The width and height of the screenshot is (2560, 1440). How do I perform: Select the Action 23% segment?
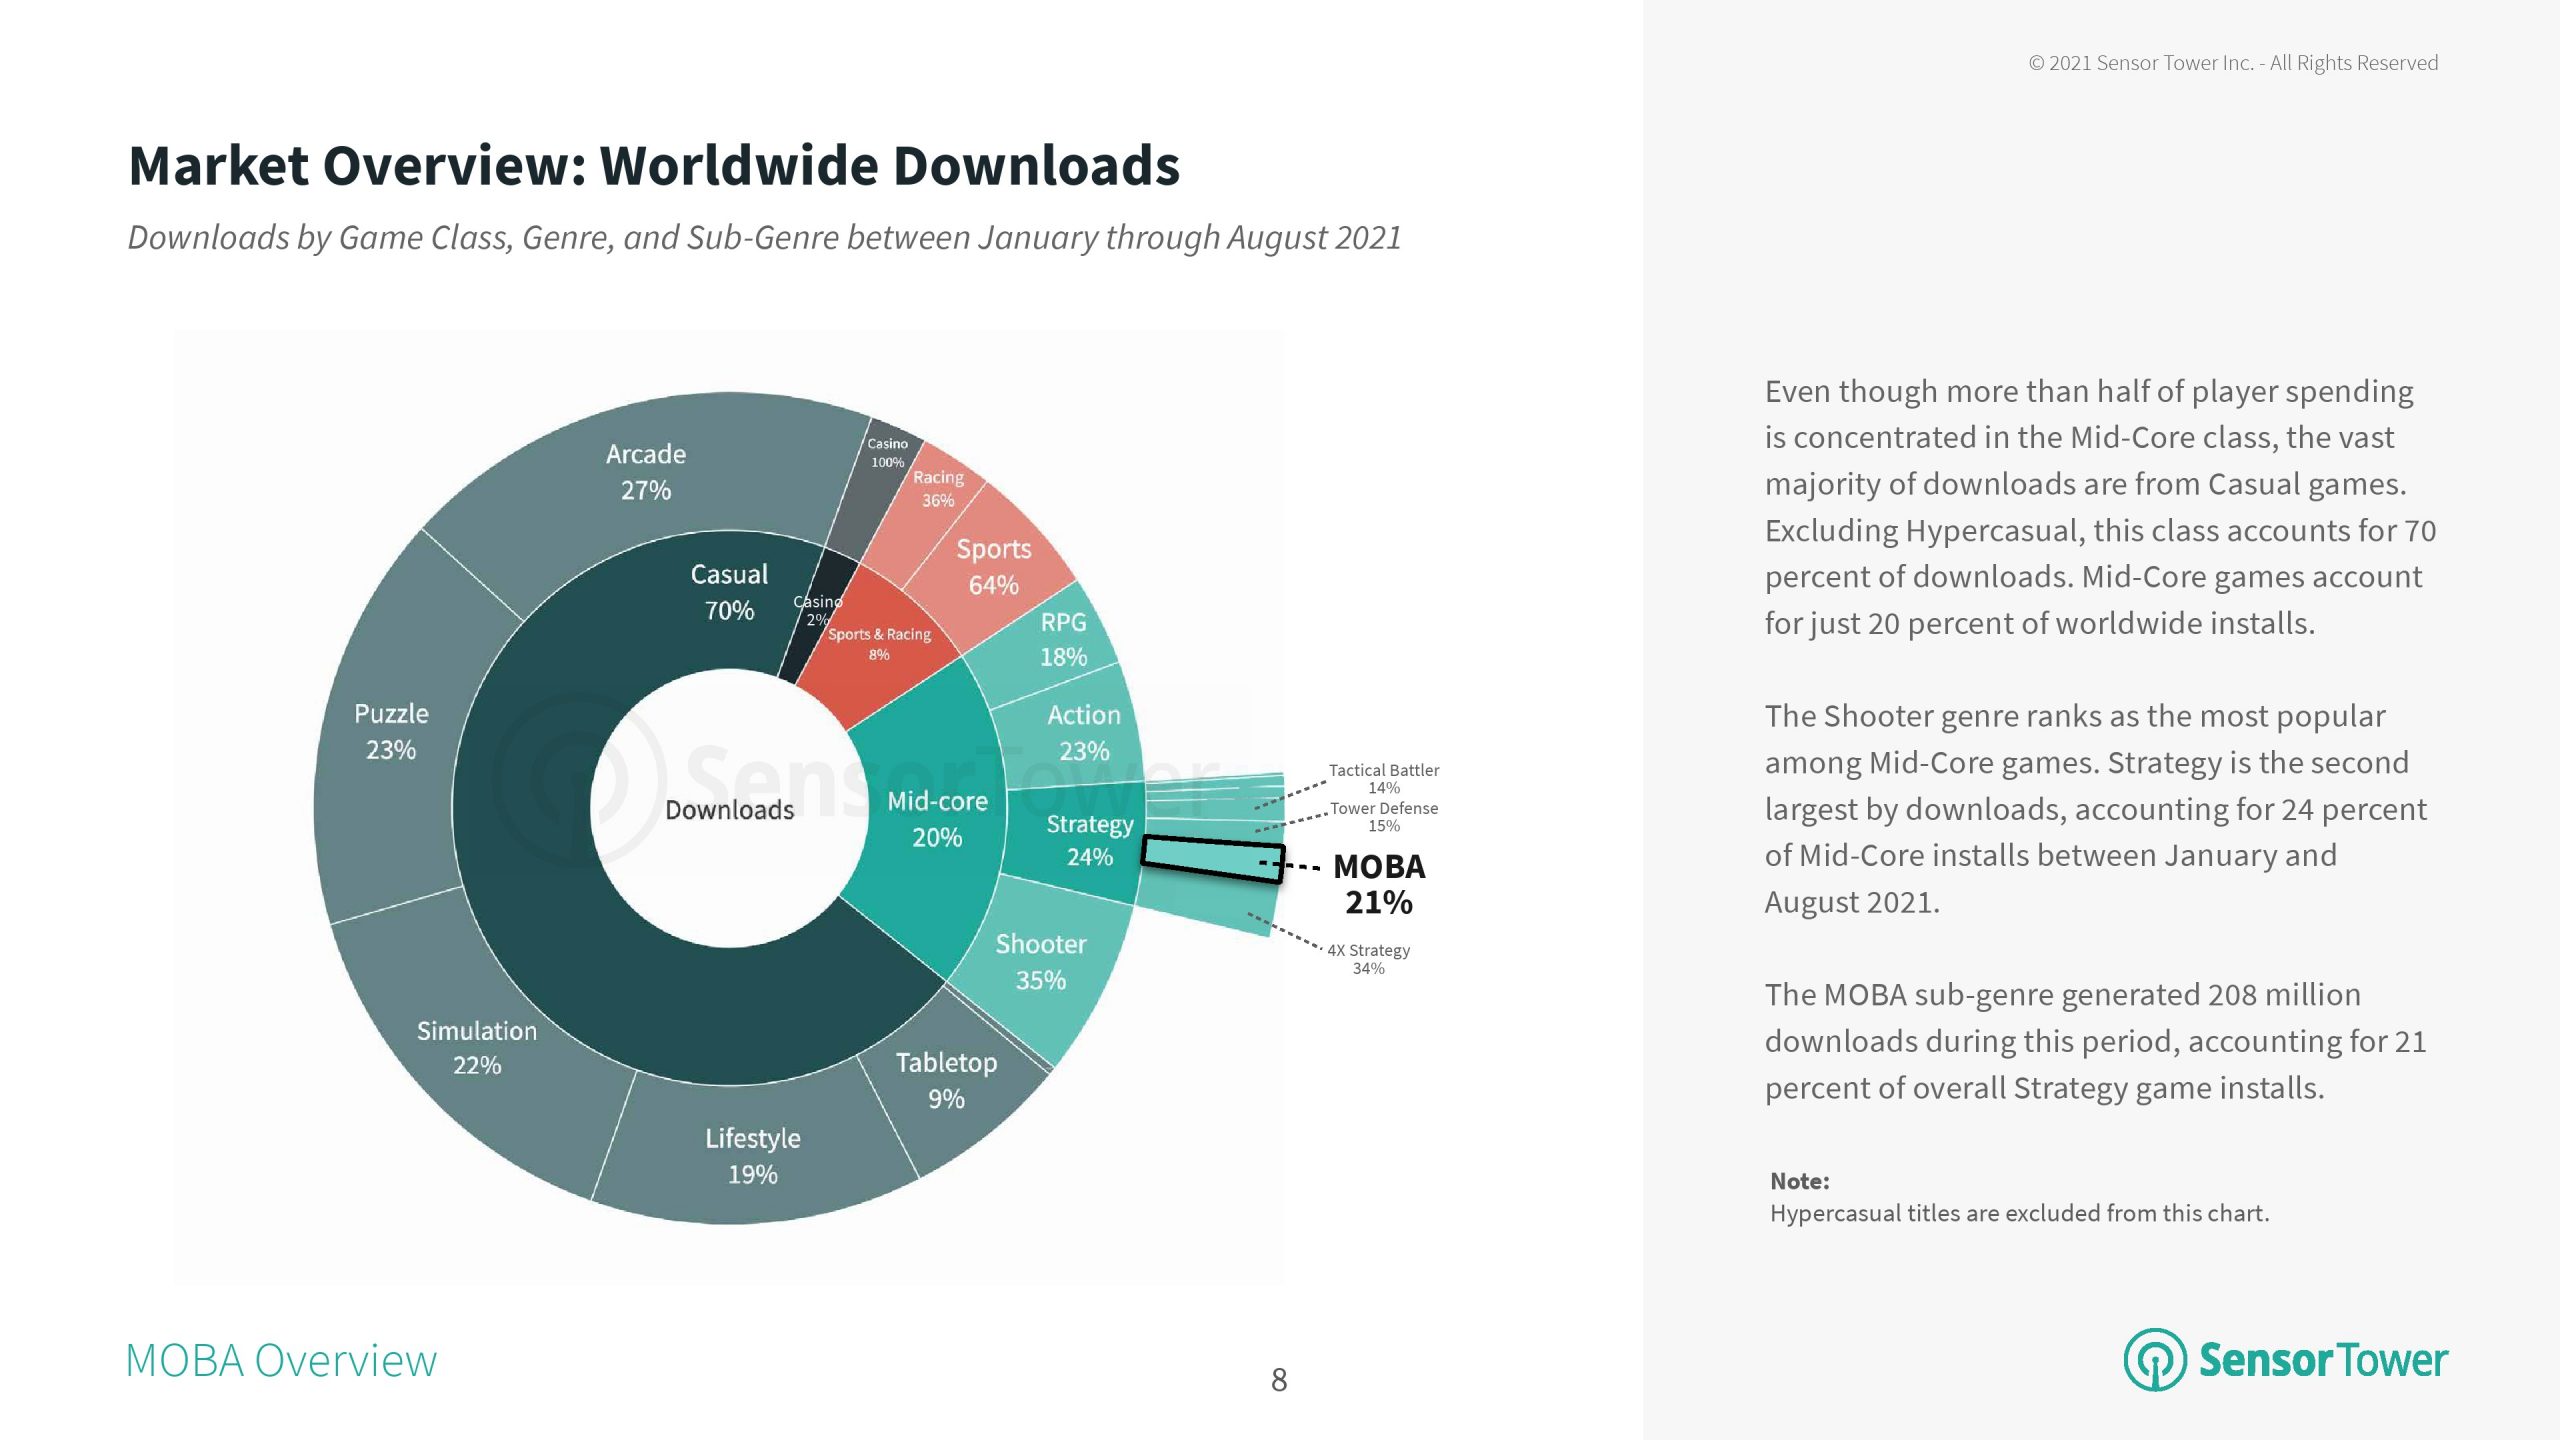pos(1083,733)
